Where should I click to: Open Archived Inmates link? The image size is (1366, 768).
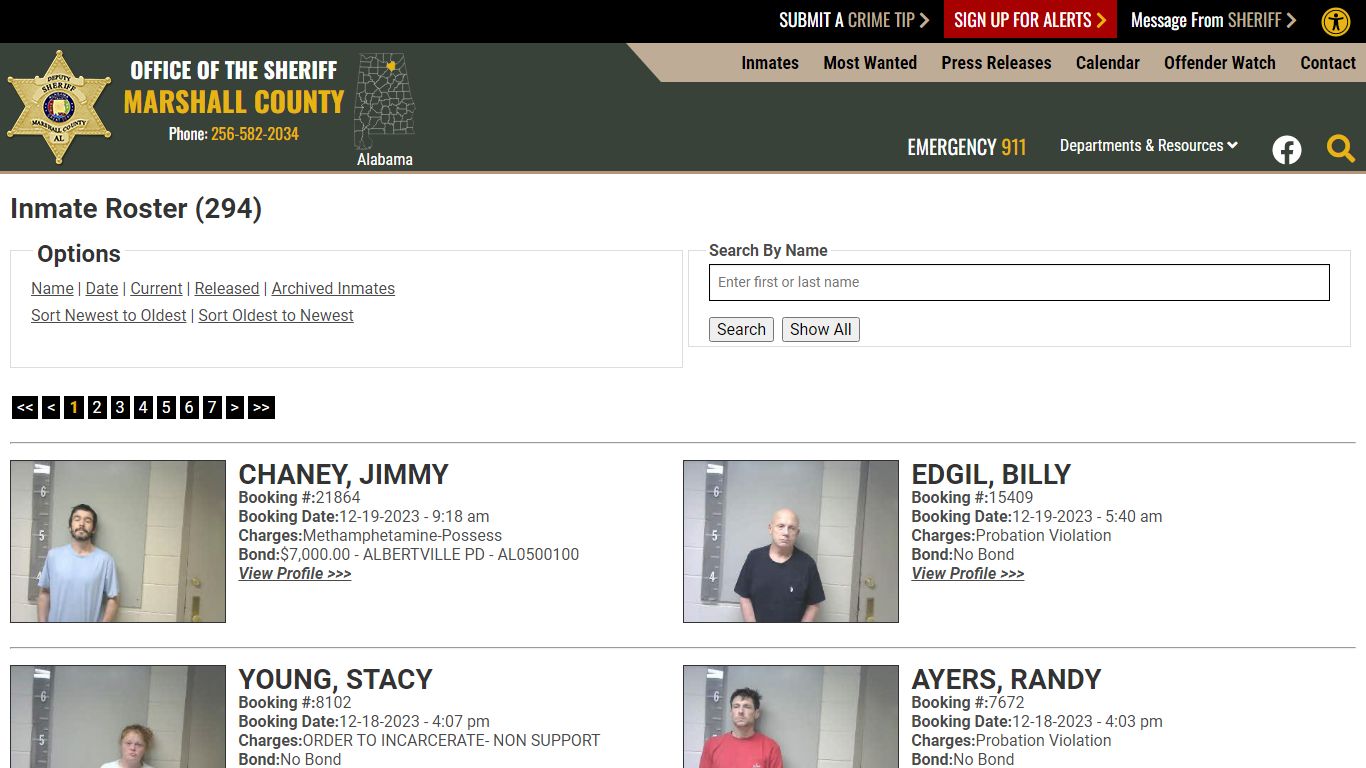(333, 288)
